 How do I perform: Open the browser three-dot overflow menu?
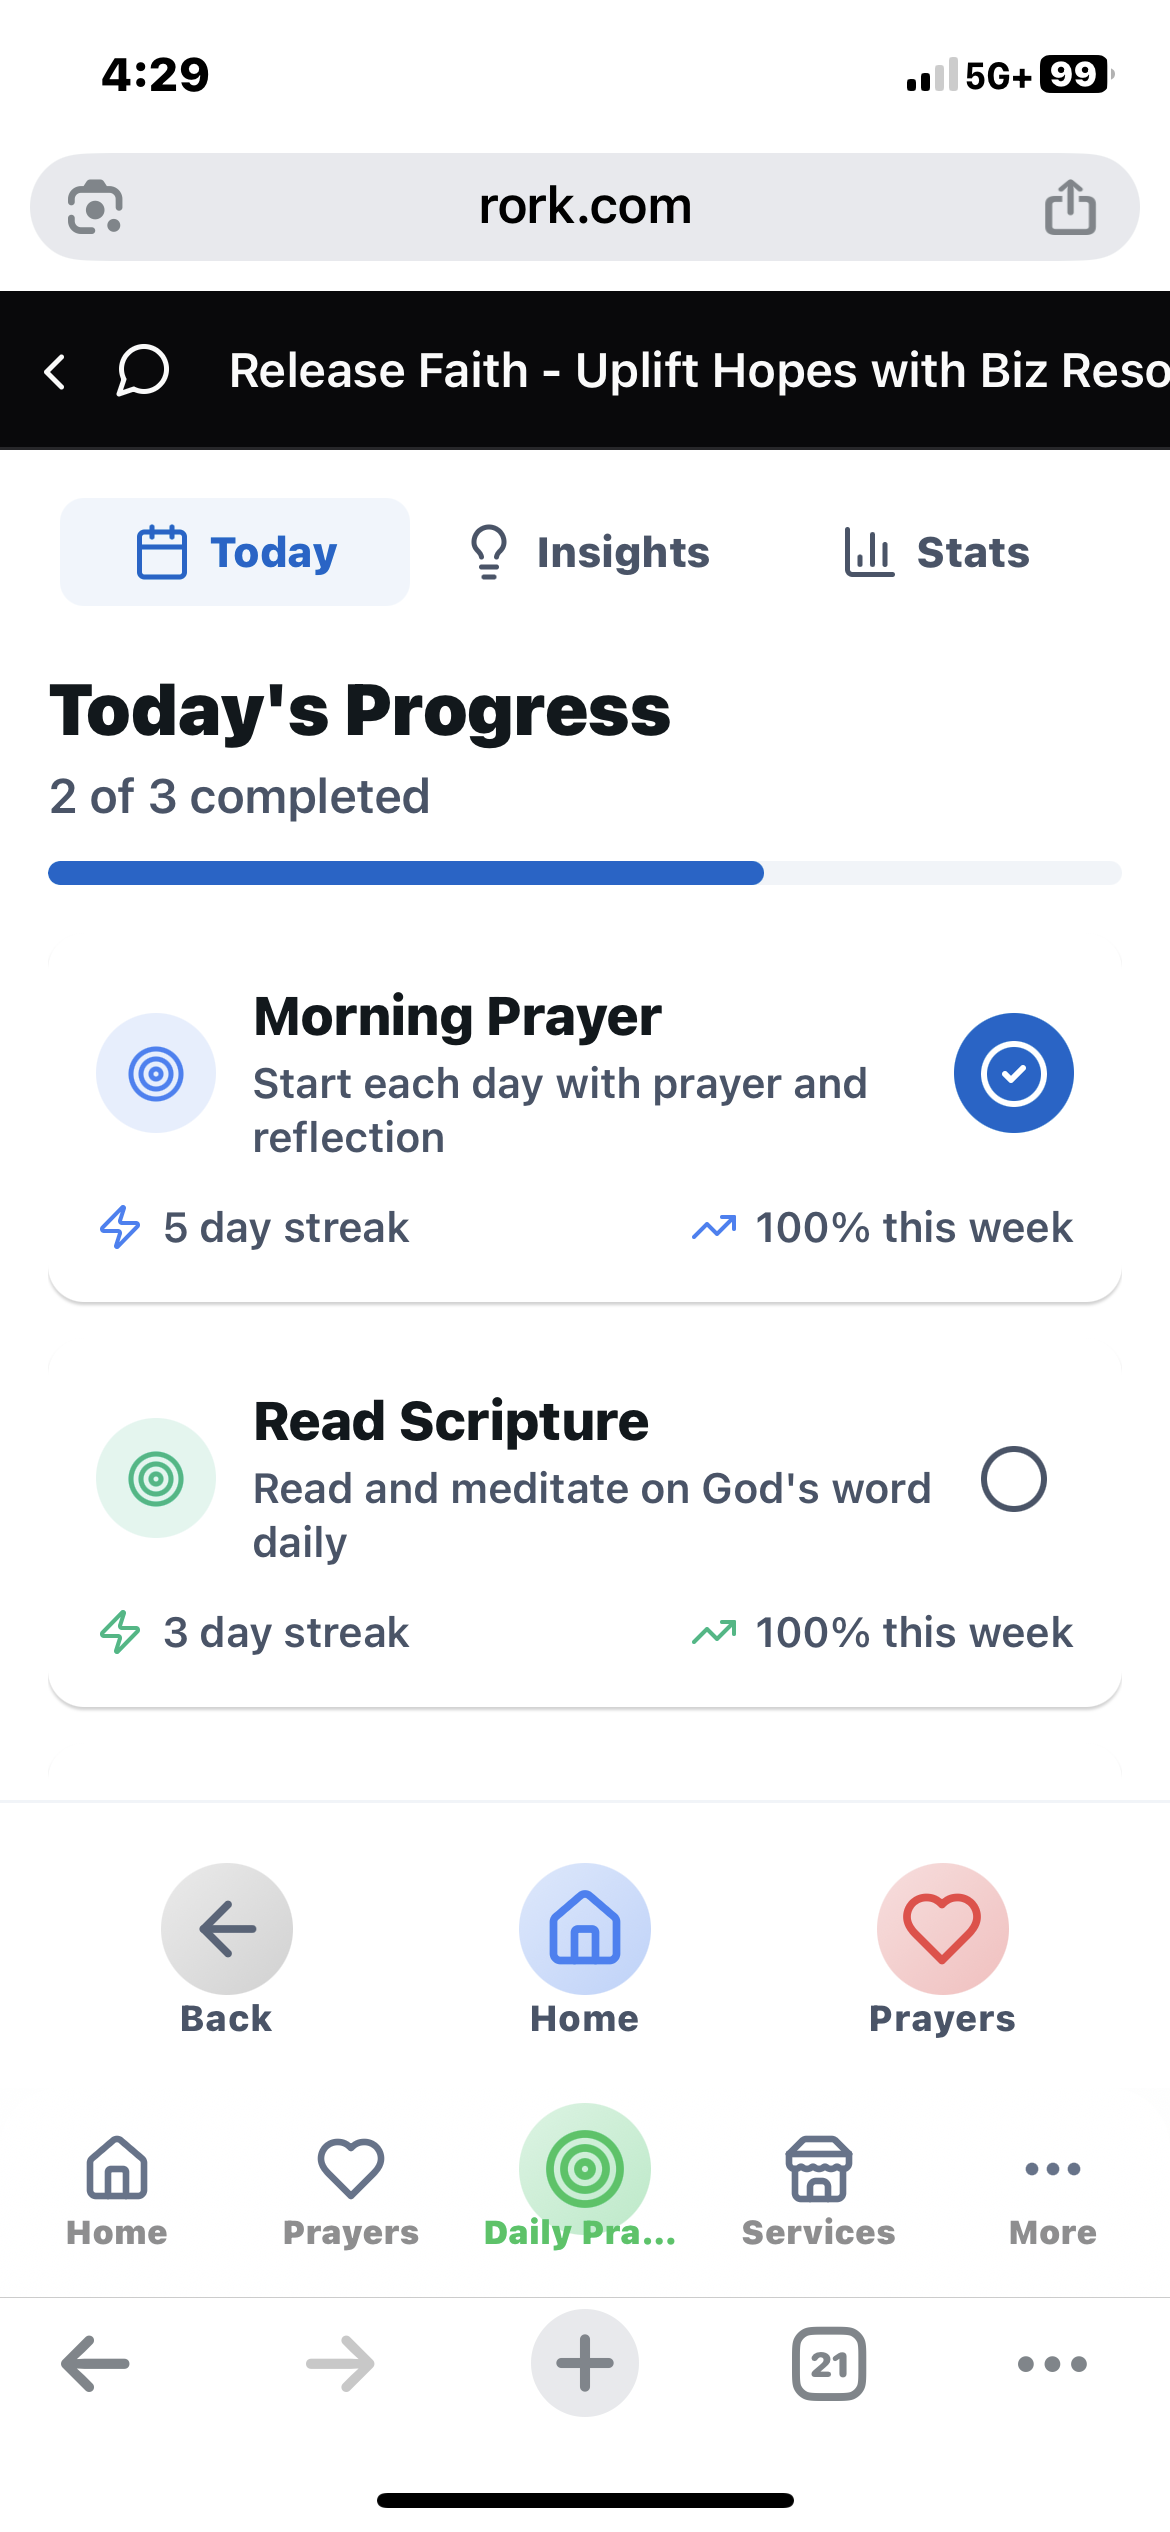pos(1052,2364)
